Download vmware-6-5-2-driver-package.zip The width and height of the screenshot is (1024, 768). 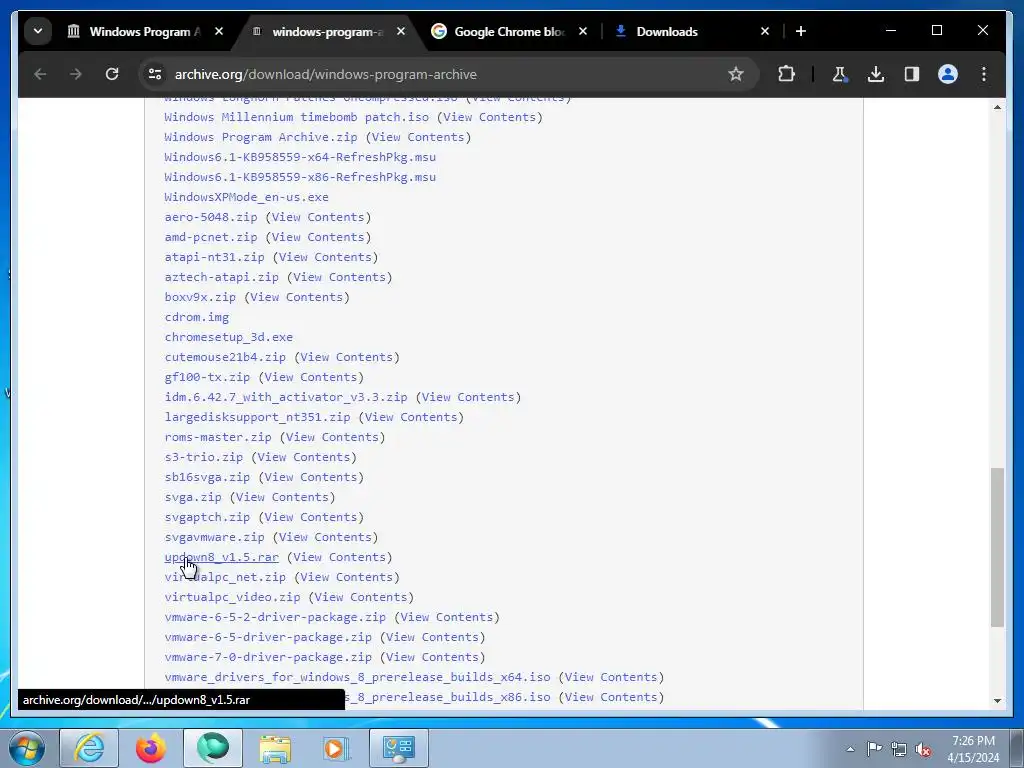(275, 617)
